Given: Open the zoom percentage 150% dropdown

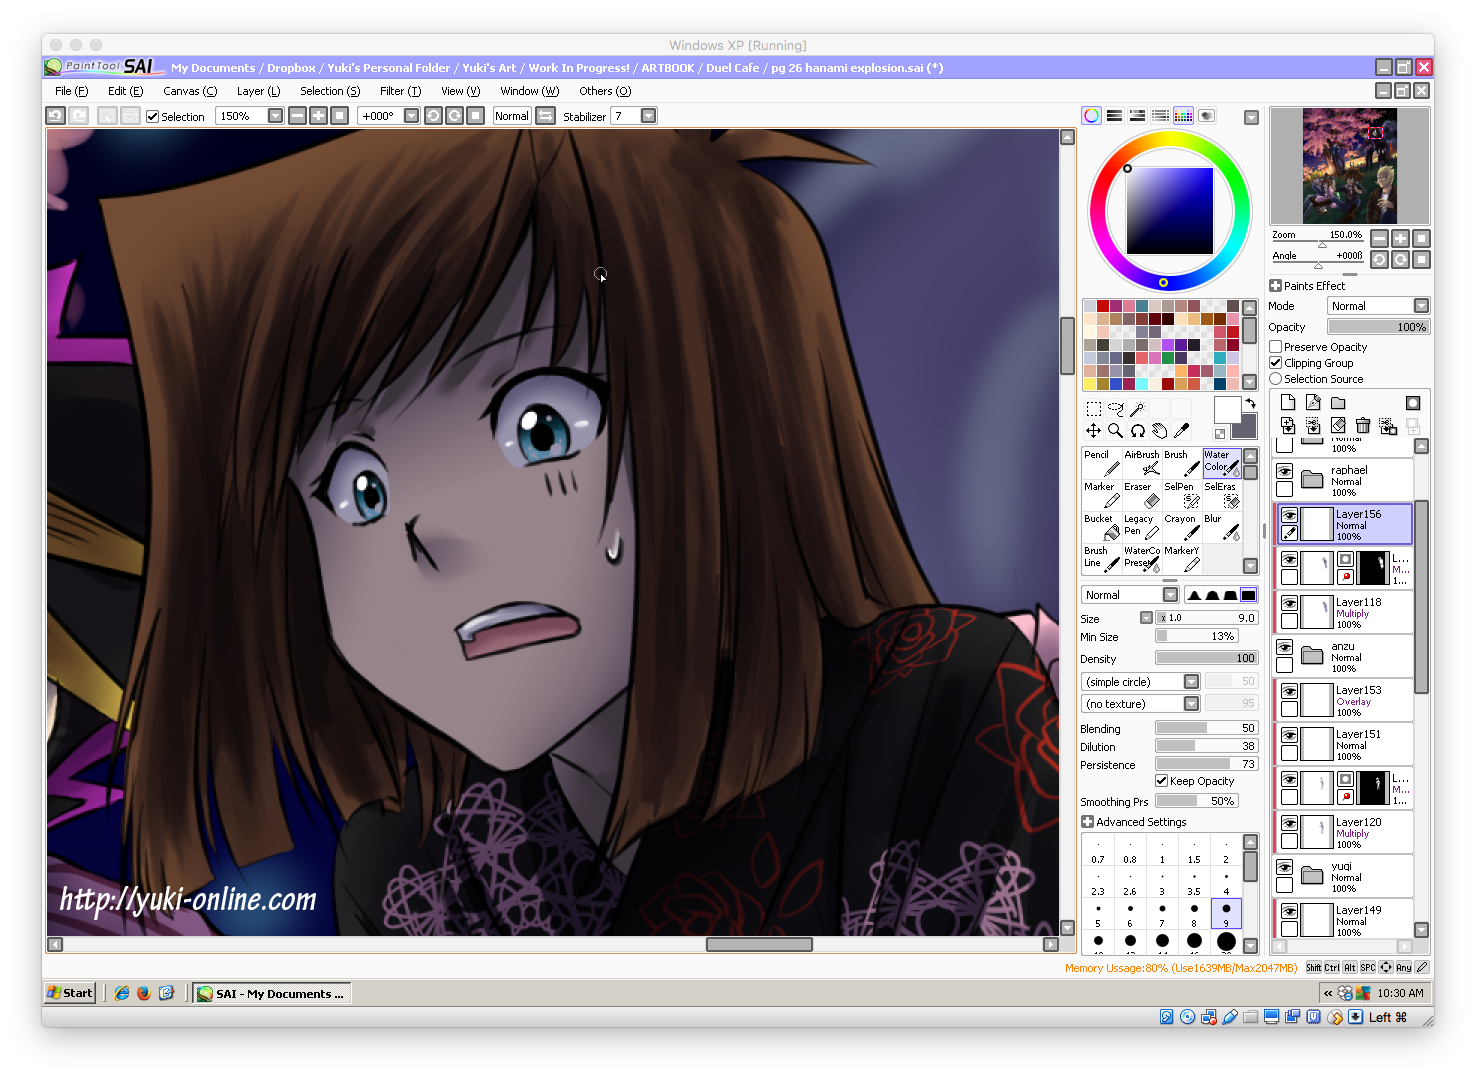Looking at the screenshot, I should [x=275, y=116].
